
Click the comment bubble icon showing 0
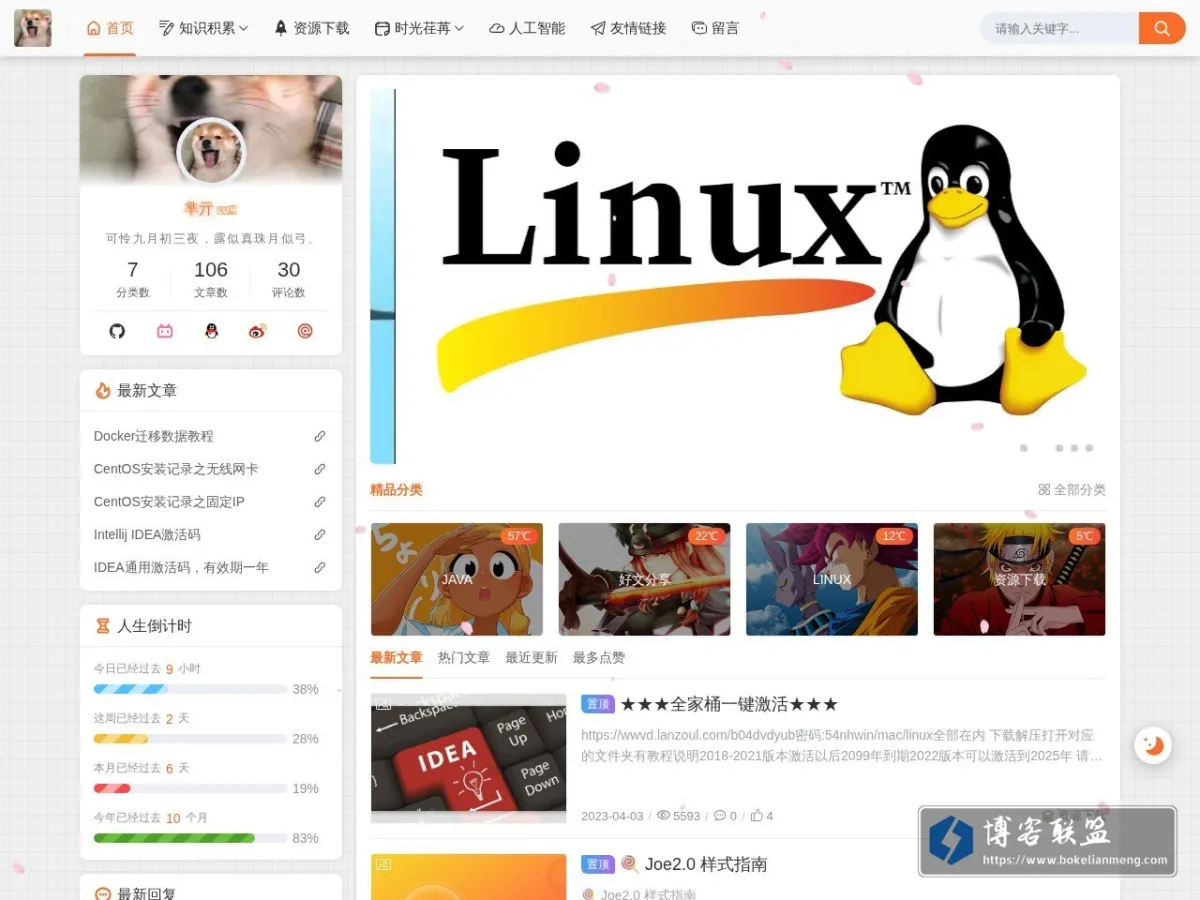click(x=719, y=816)
